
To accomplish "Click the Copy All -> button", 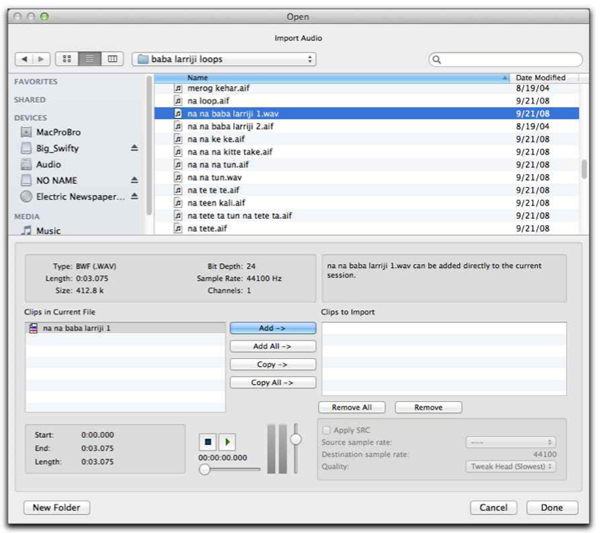I will 273,383.
